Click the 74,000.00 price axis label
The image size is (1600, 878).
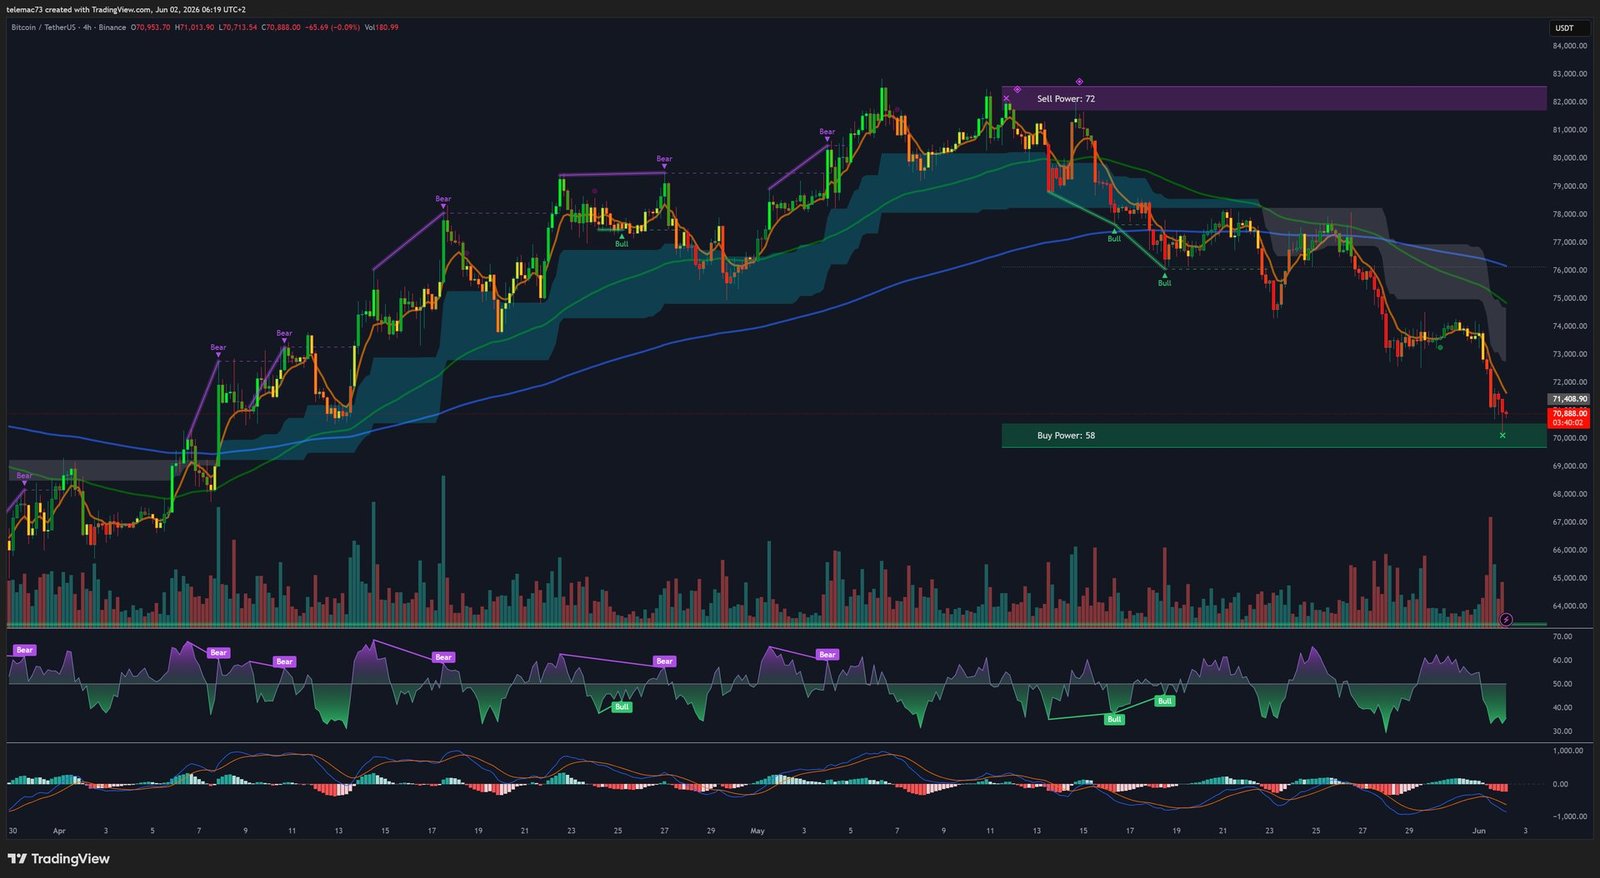(1569, 326)
